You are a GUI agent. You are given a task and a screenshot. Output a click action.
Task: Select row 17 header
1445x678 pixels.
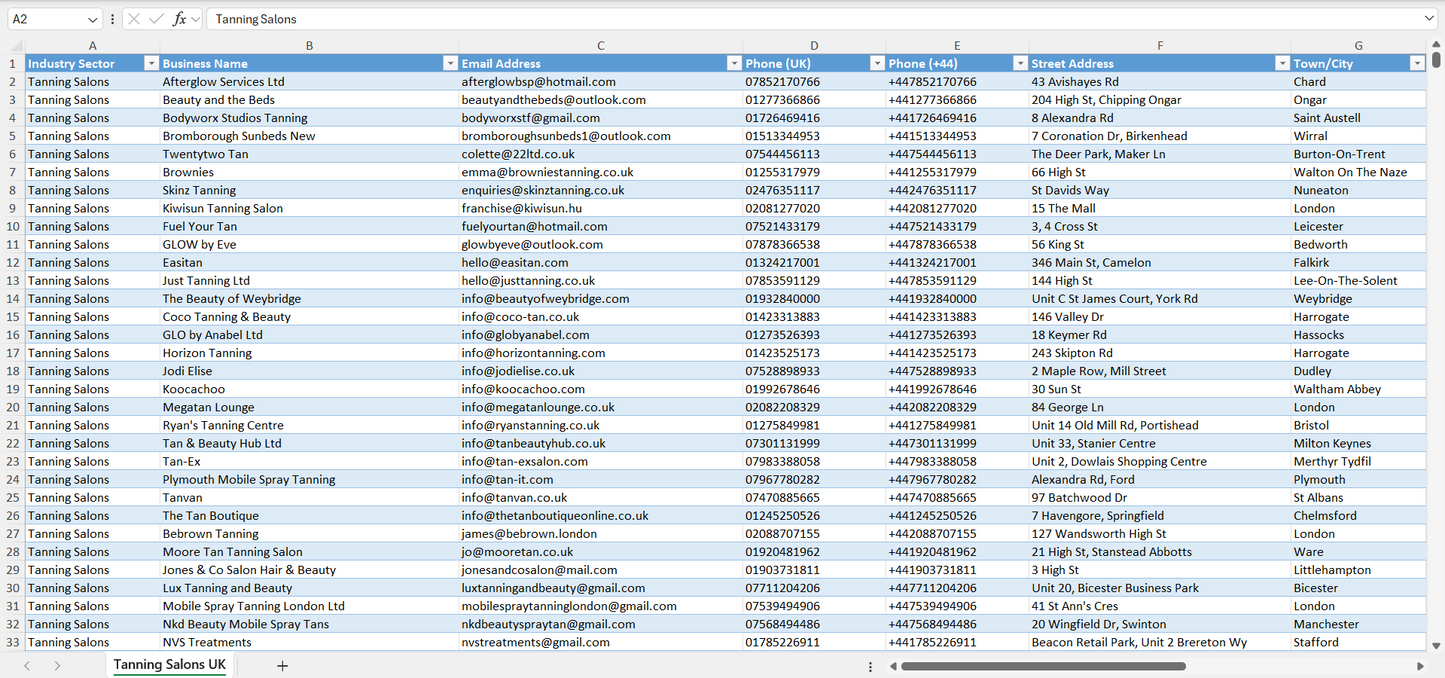12,353
